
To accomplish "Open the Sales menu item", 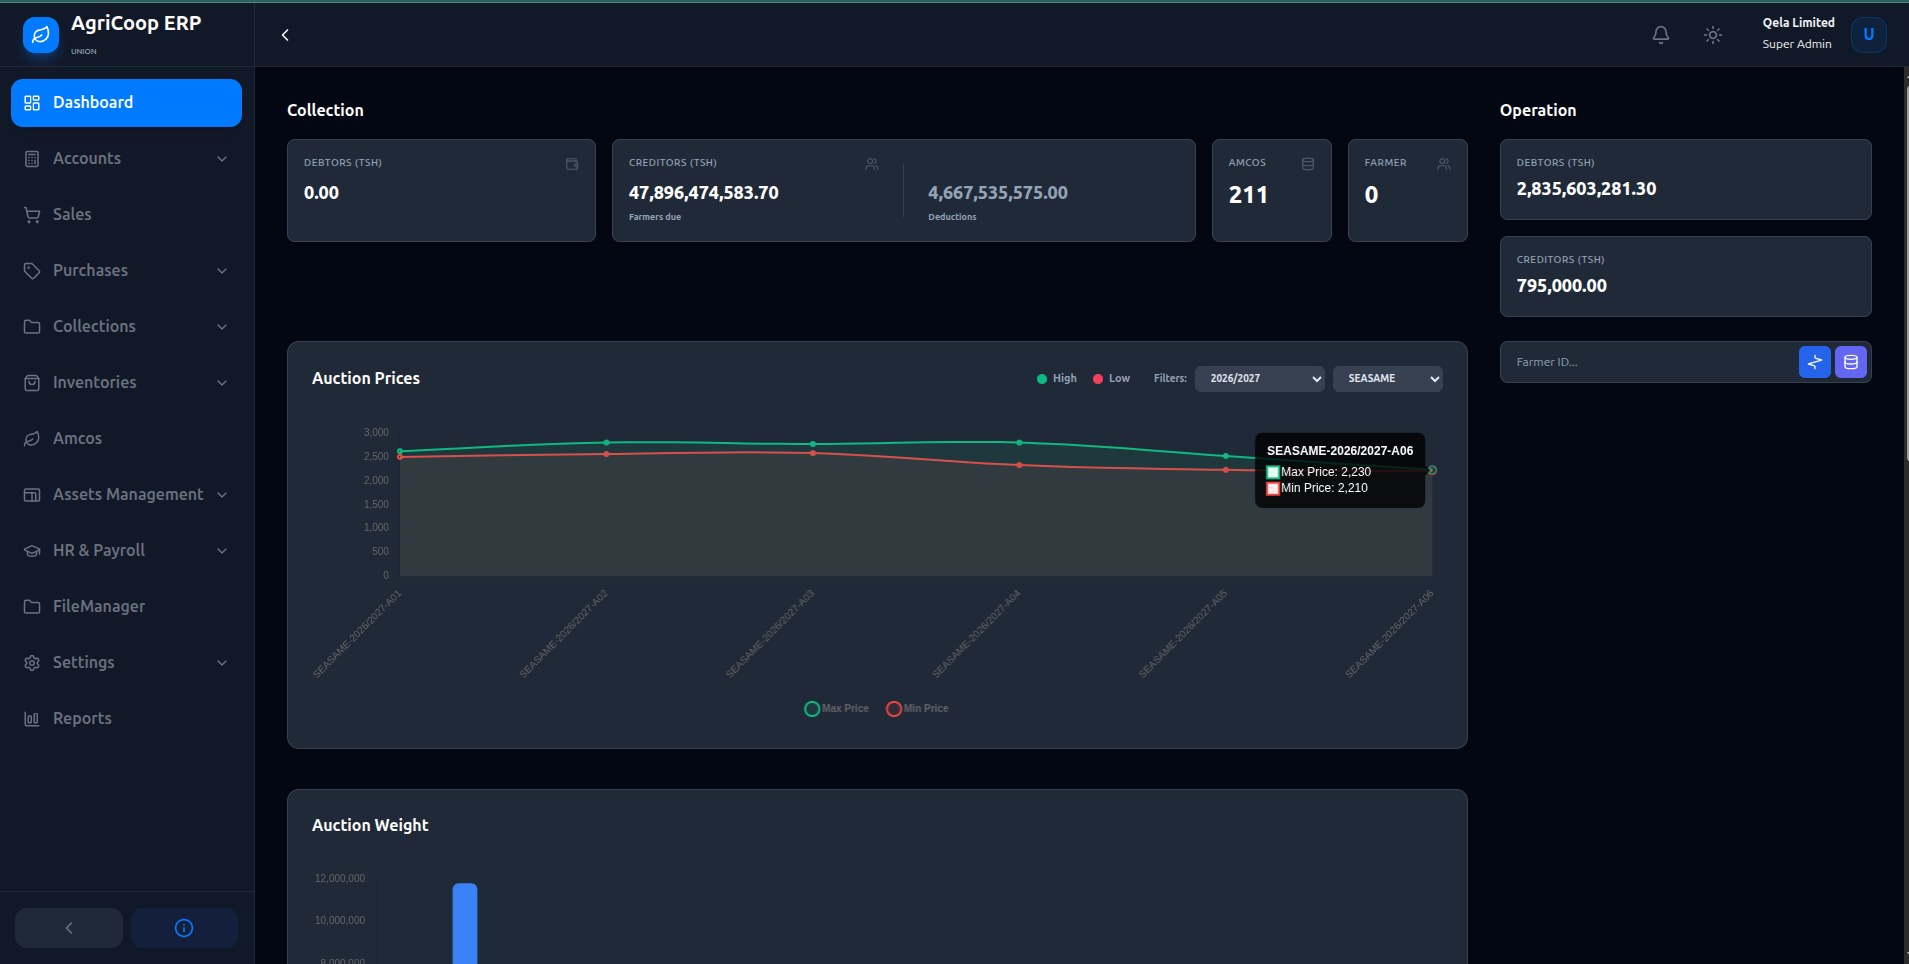I will 126,215.
